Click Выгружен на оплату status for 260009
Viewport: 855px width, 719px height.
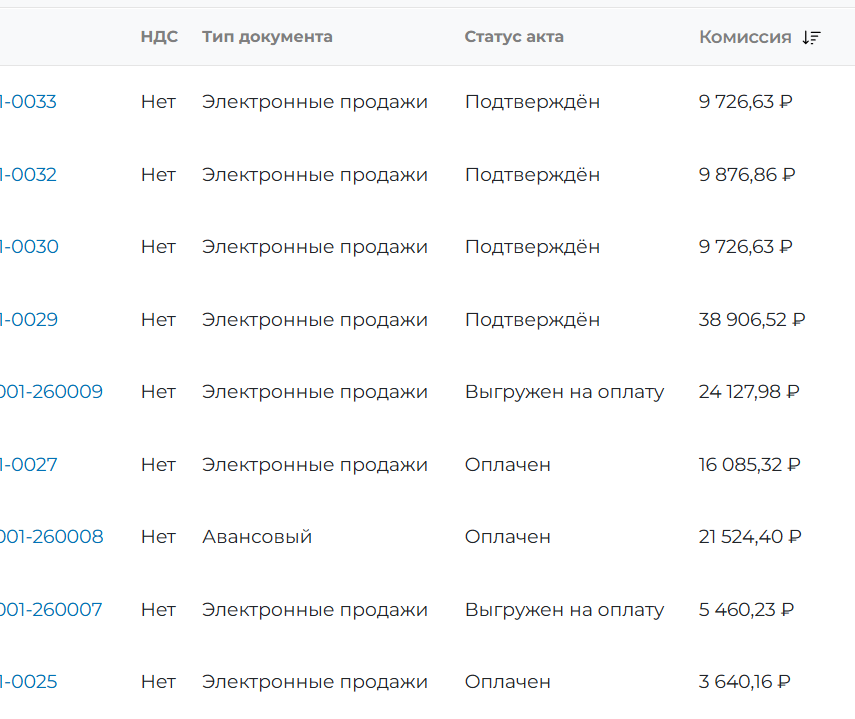564,392
